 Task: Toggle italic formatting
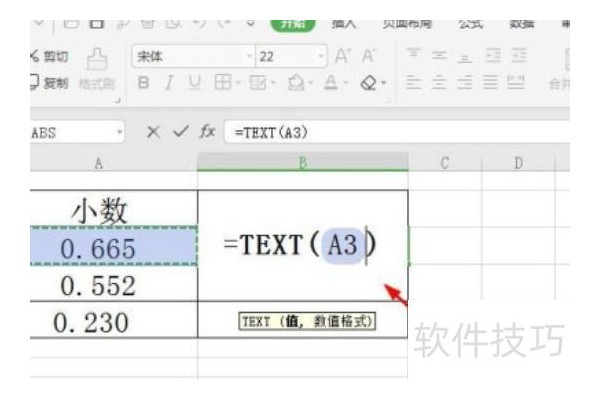(x=169, y=82)
